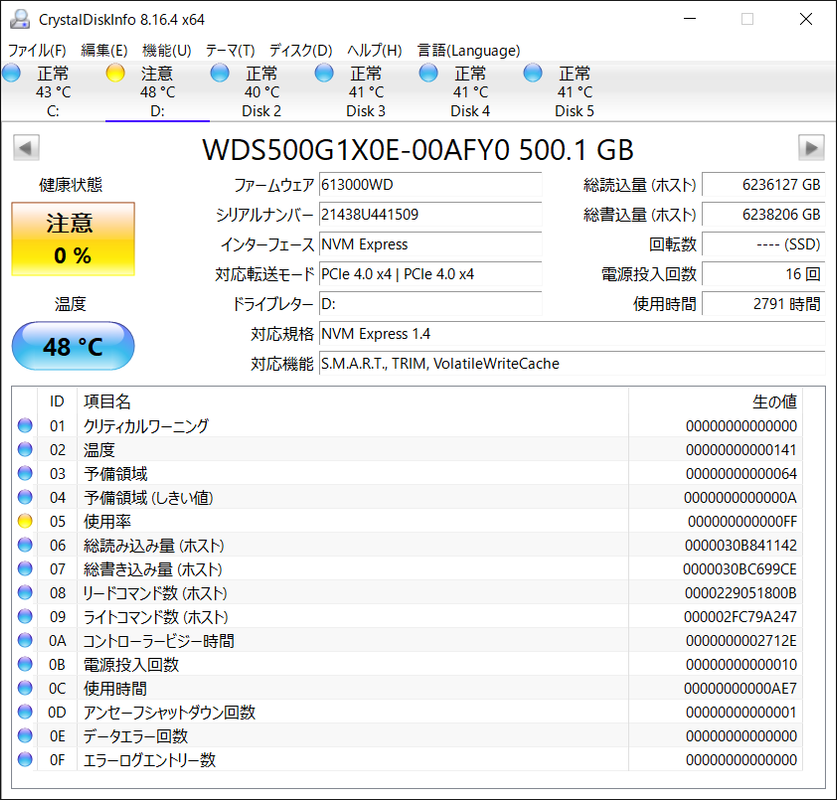Click the ファームウェア field 613000WD

pyautogui.click(x=430, y=185)
